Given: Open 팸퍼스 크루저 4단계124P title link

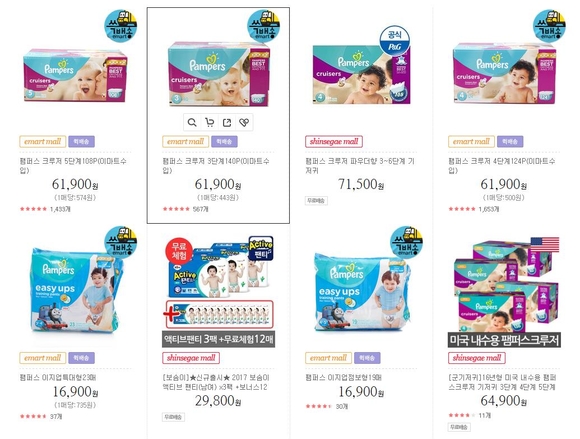Looking at the screenshot, I should point(502,165).
